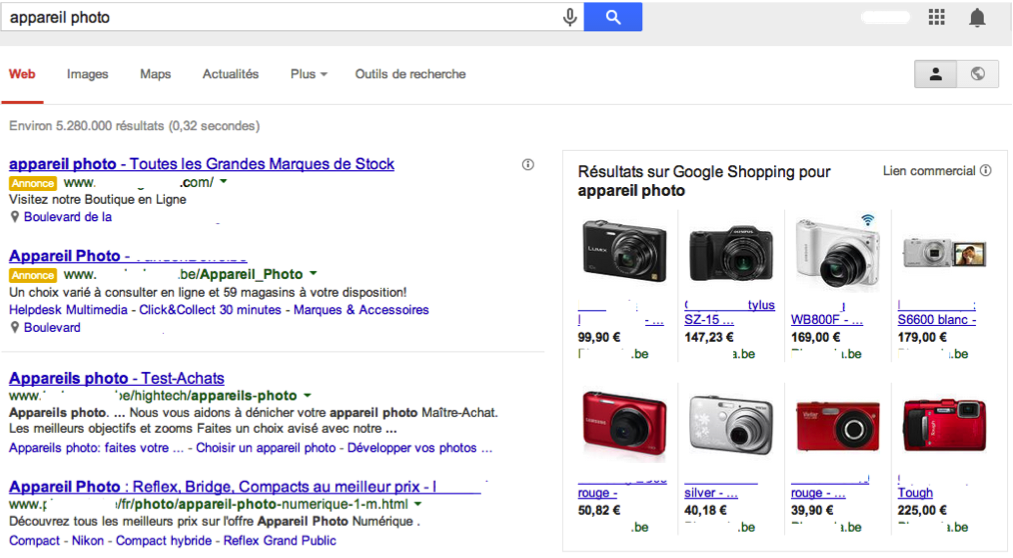Open the Google apps grid icon
The height and width of the screenshot is (558, 1013).
(937, 17)
